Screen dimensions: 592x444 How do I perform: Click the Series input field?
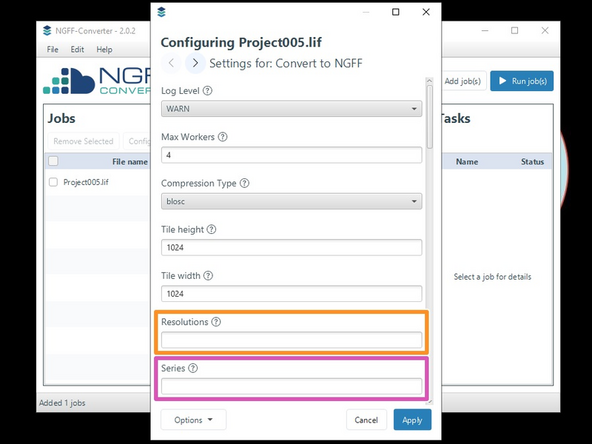[x=291, y=386]
